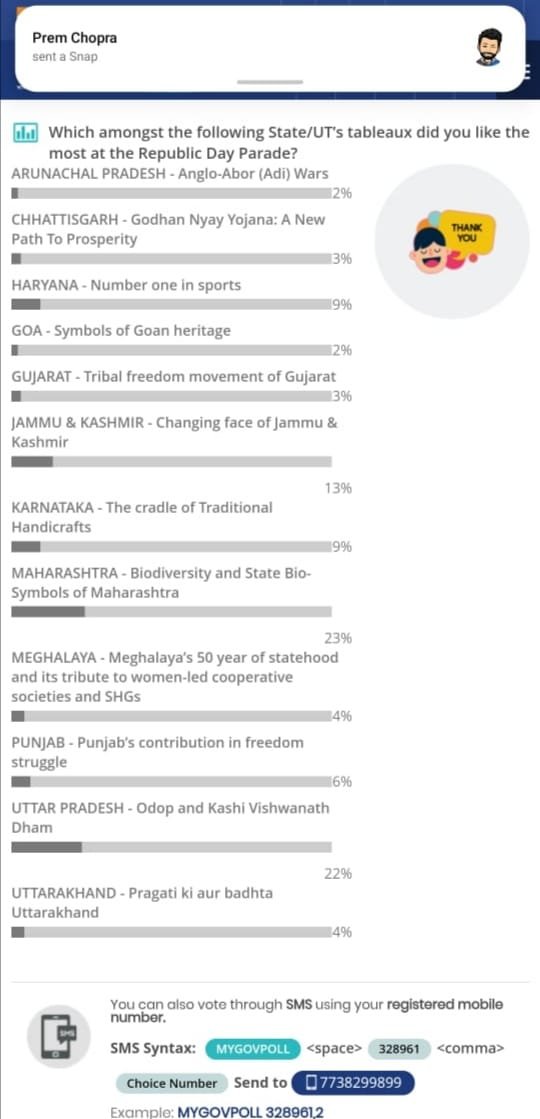Tap the notification drag handle bar
This screenshot has width=540, height=1119.
click(270, 82)
